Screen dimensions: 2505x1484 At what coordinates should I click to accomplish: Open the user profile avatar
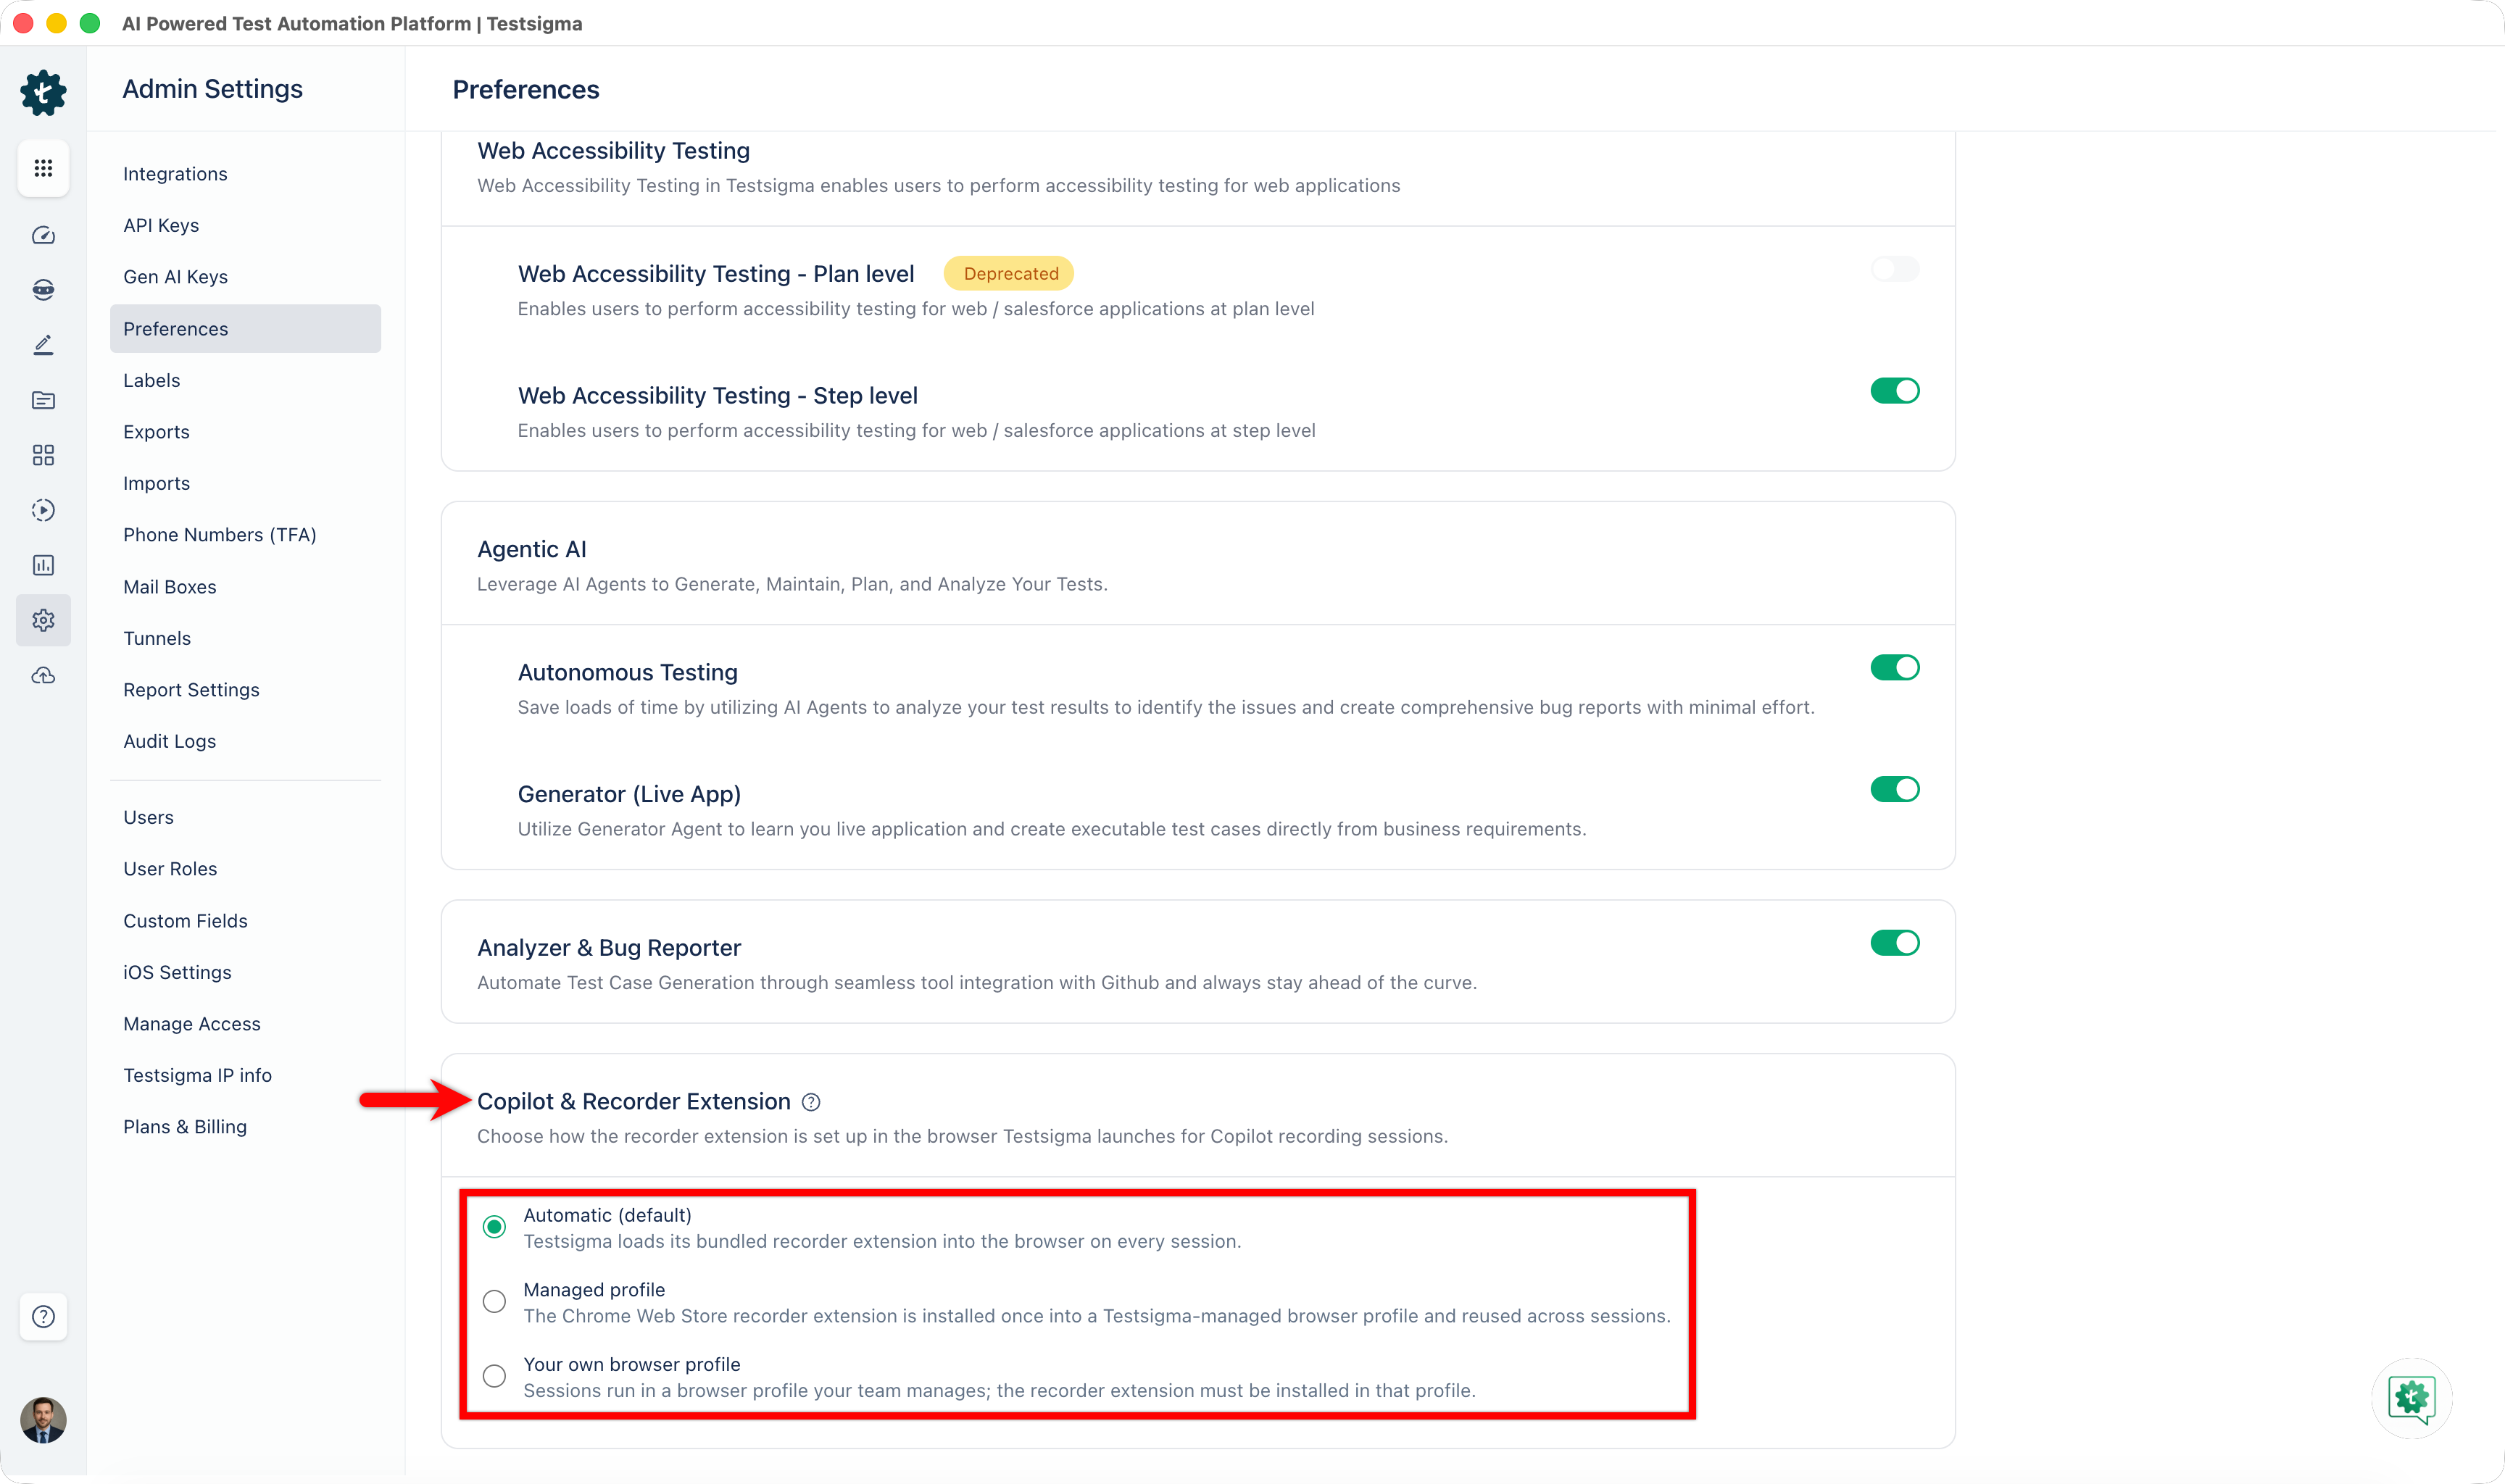click(x=43, y=1420)
